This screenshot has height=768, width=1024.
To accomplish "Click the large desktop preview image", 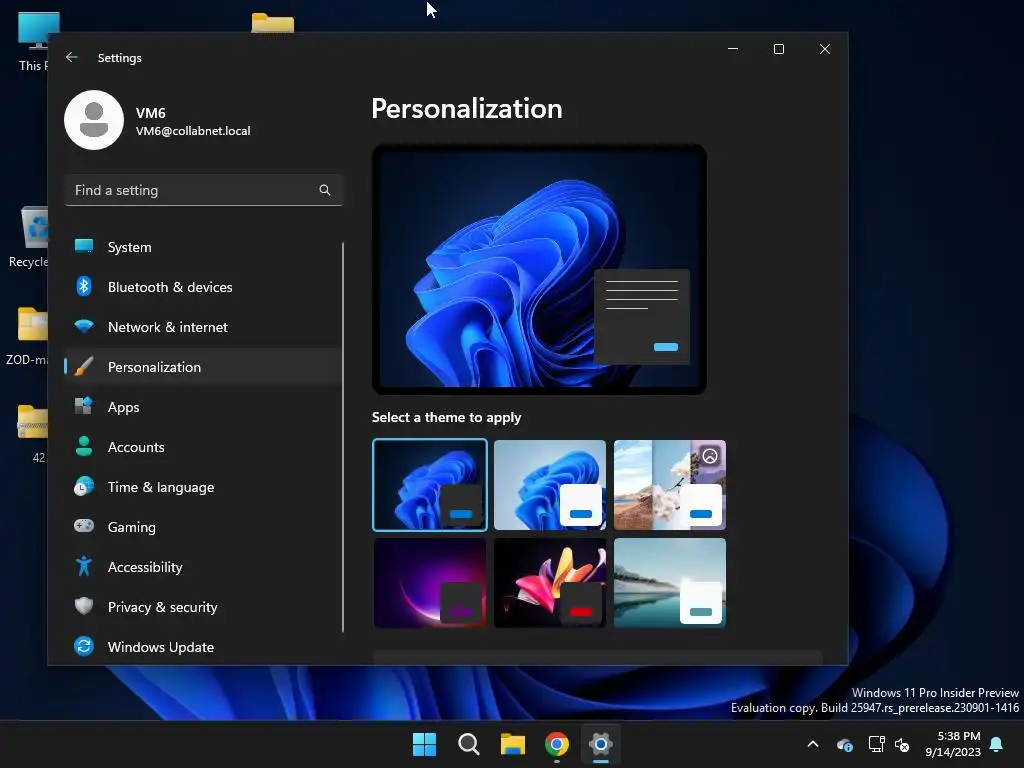I will [x=539, y=269].
